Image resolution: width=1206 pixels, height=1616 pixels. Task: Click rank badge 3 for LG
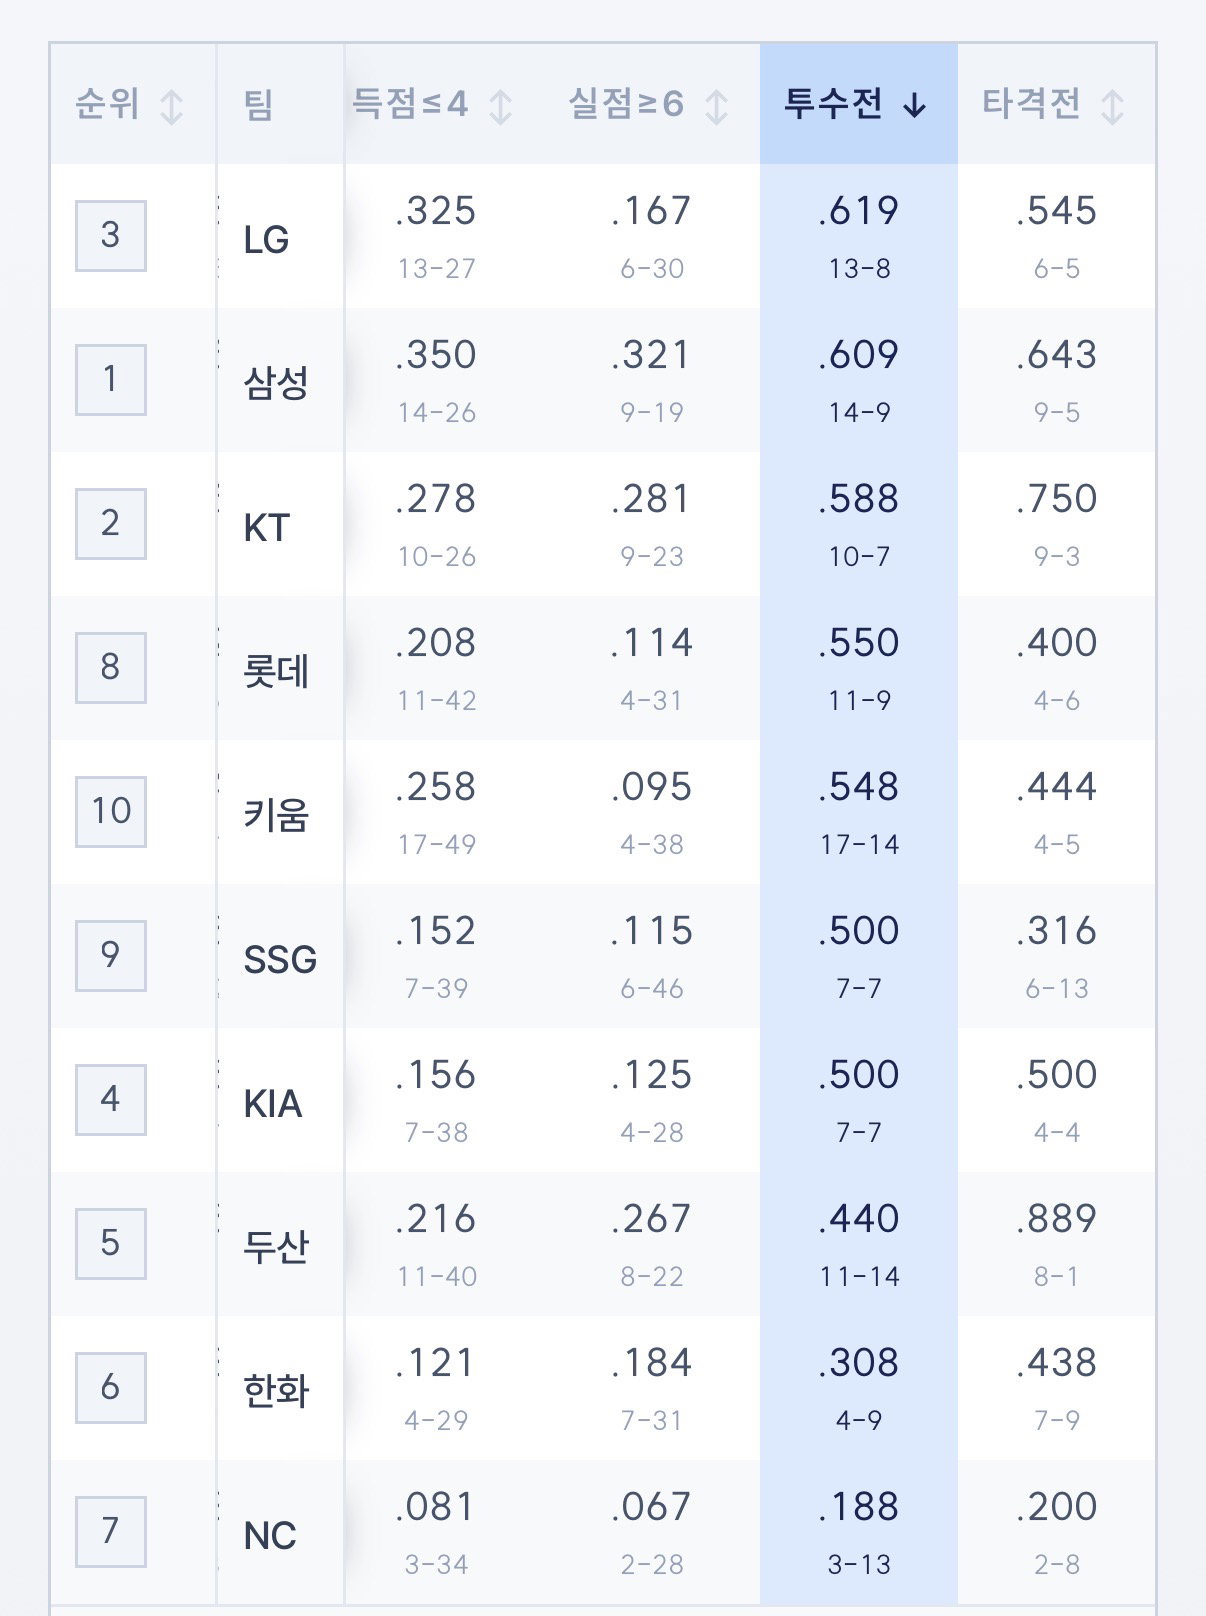[x=111, y=235]
